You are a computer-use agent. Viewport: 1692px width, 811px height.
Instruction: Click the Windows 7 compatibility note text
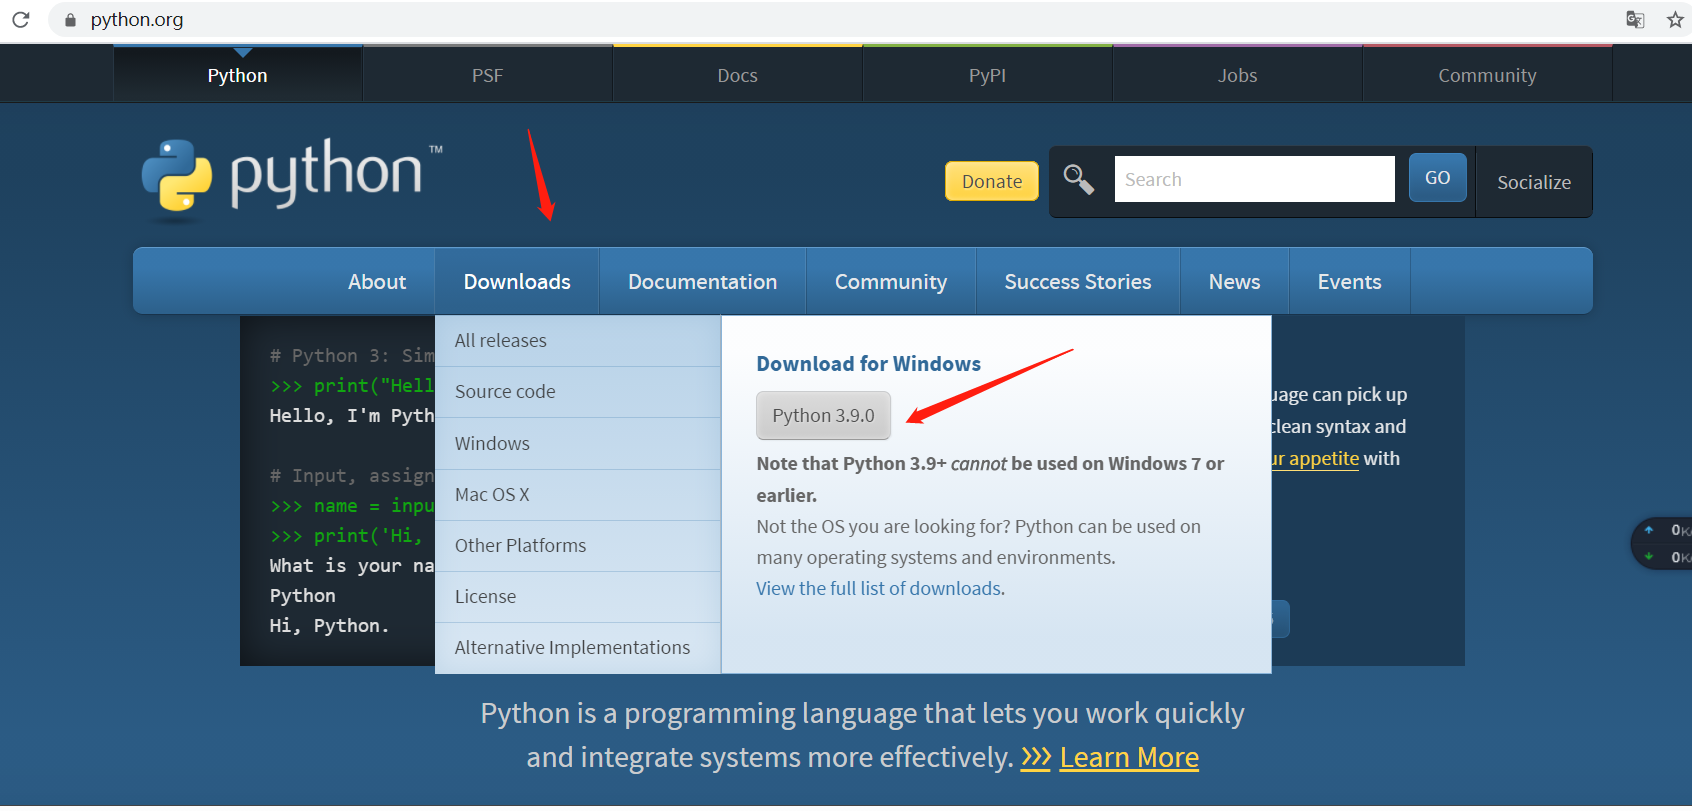pyautogui.click(x=990, y=479)
